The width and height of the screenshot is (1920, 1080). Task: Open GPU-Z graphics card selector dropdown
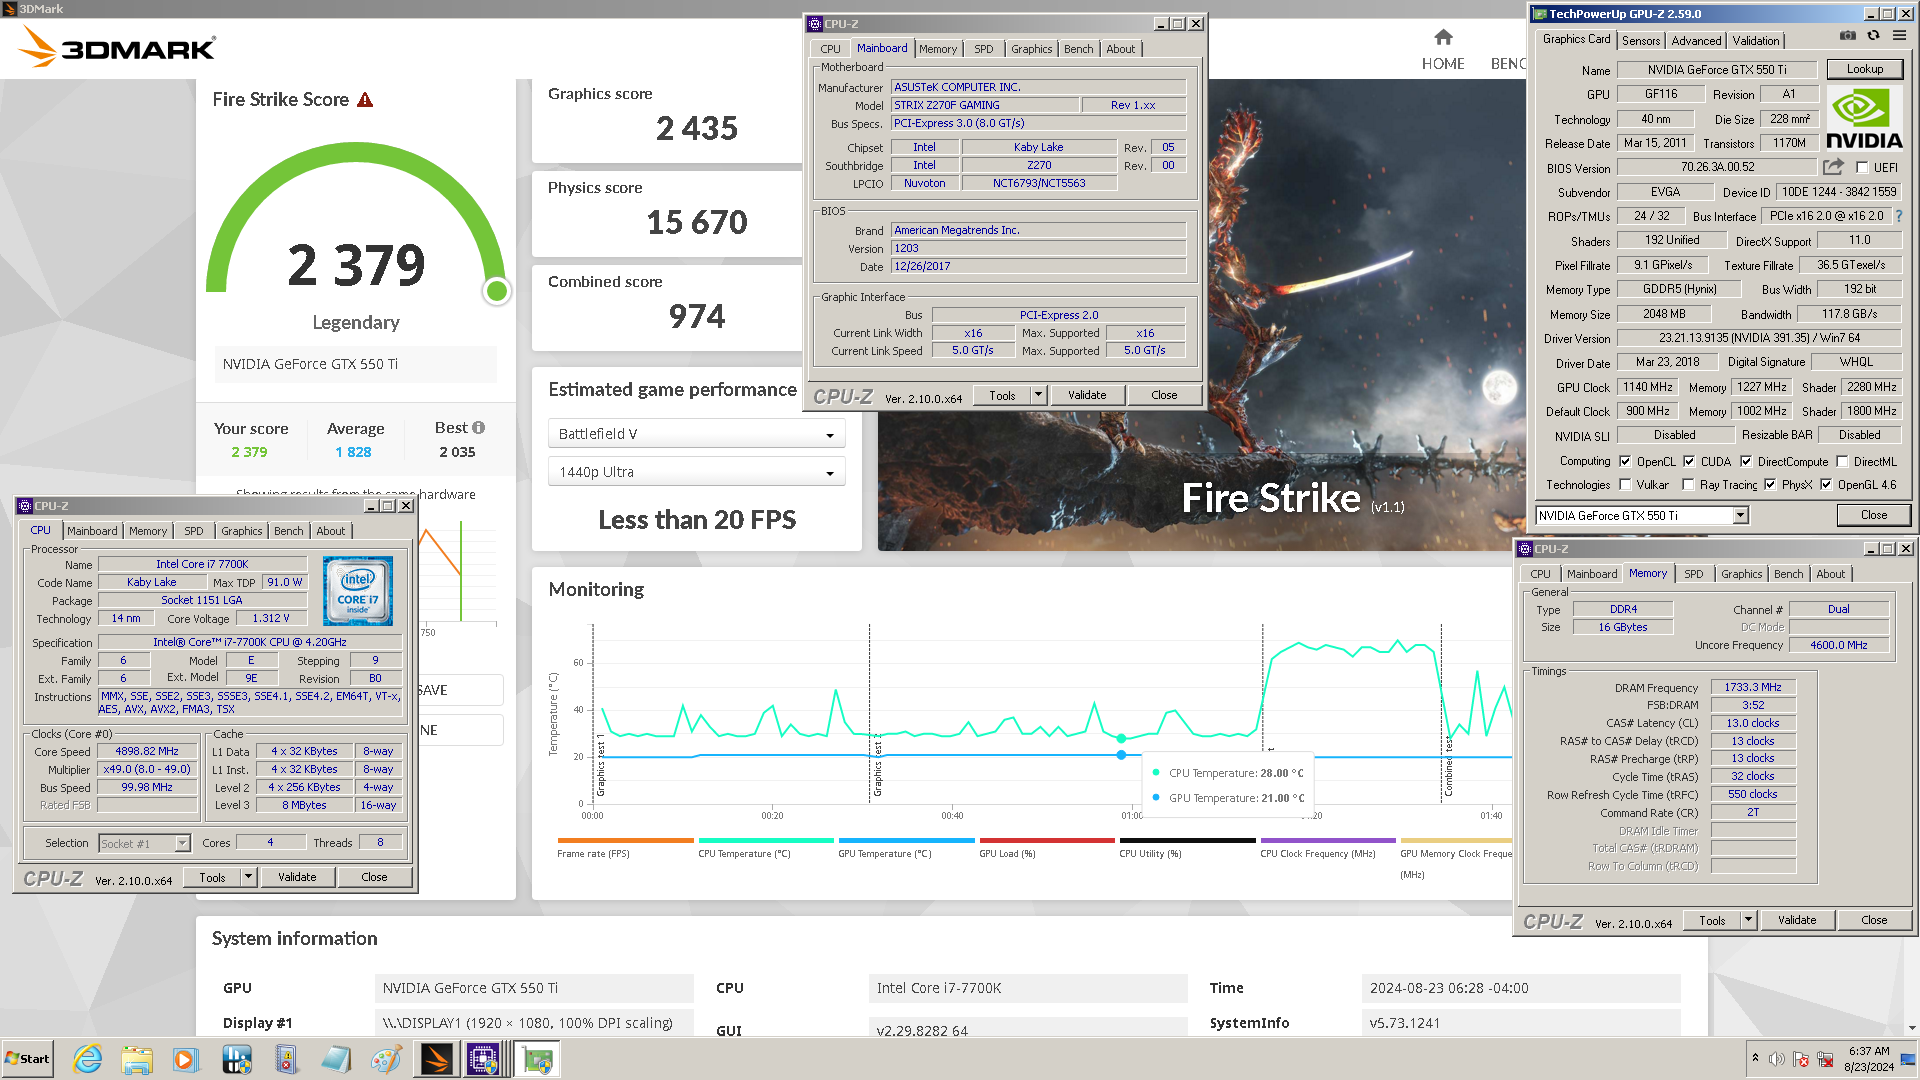[1740, 516]
